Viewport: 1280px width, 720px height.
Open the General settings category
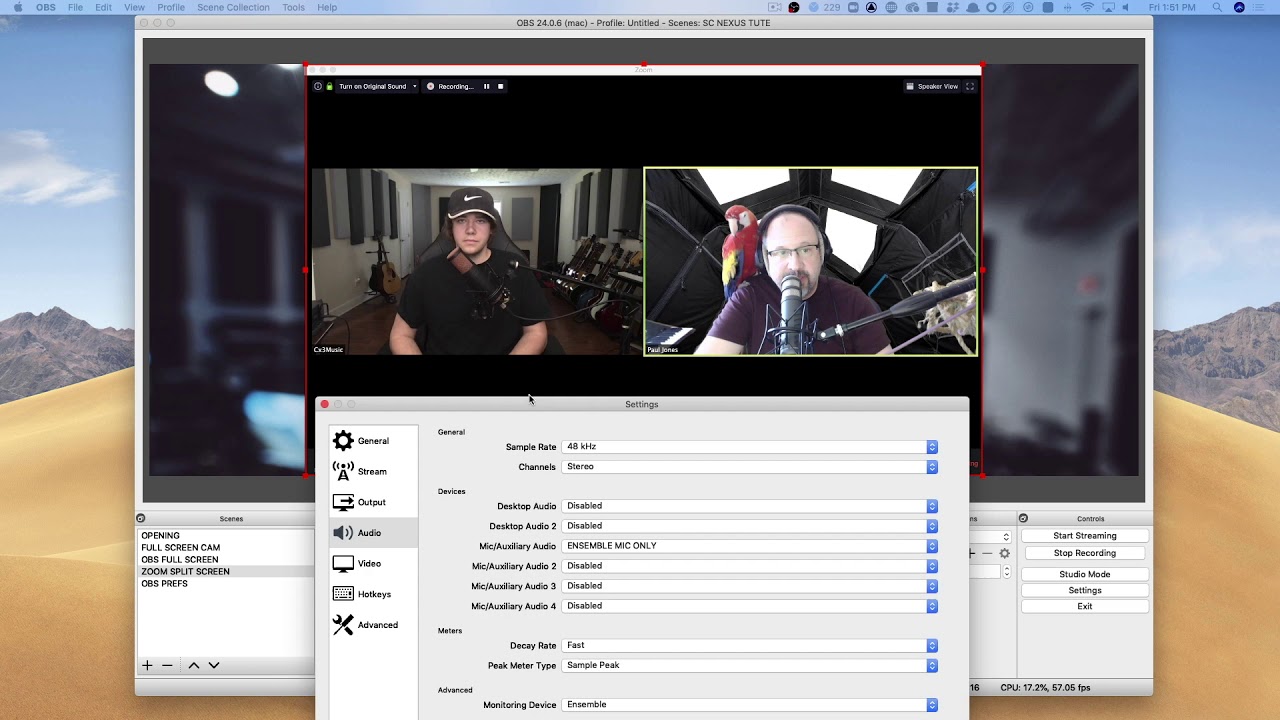pyautogui.click(x=373, y=441)
